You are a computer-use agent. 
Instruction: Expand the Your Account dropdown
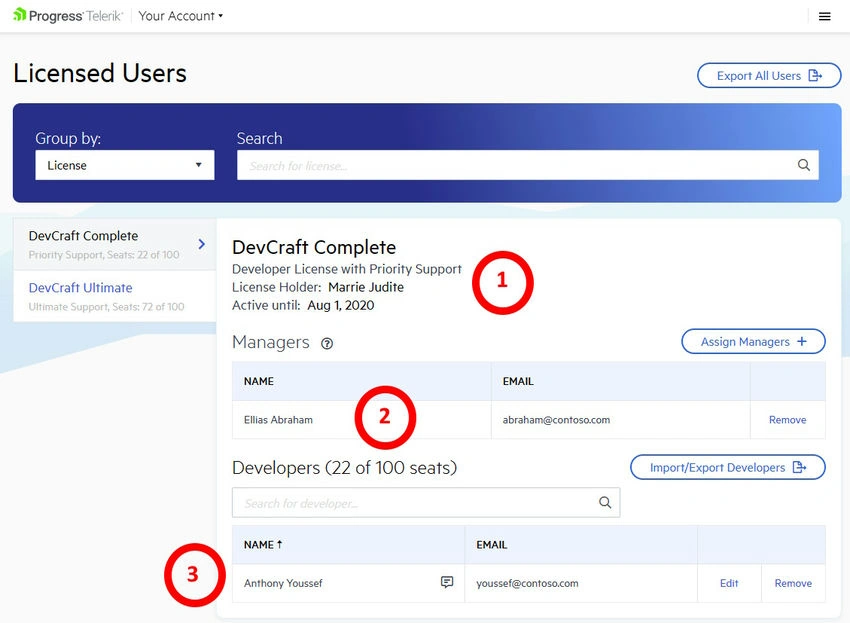(x=181, y=16)
